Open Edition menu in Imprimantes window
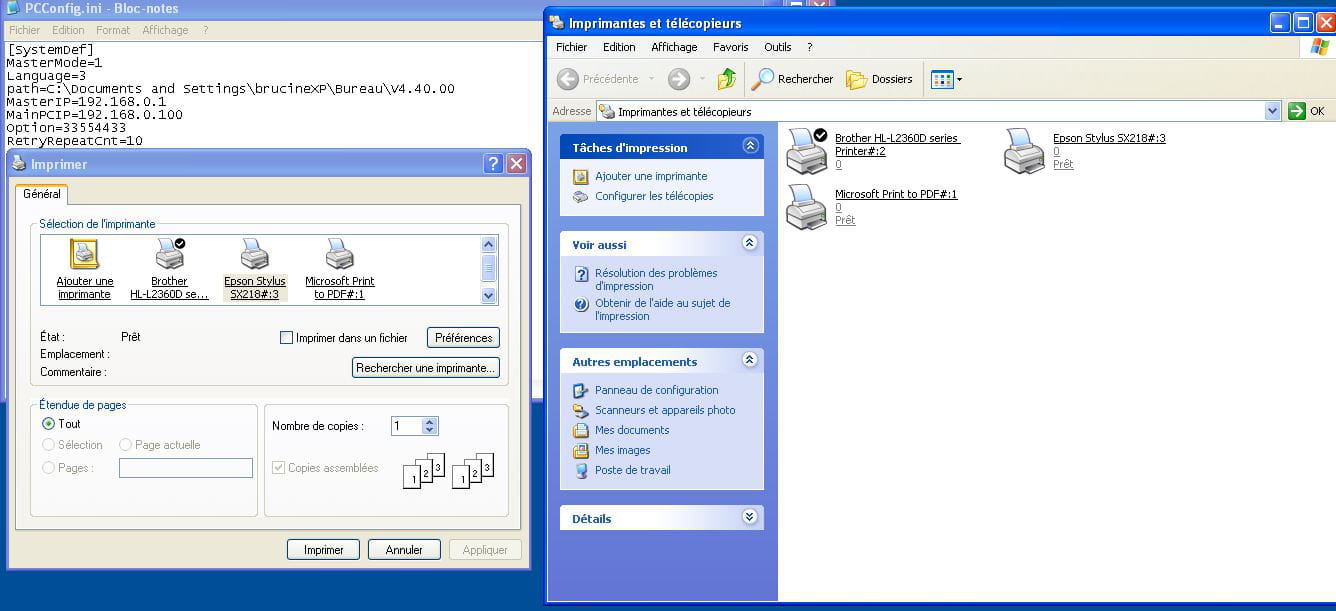The height and width of the screenshot is (611, 1336). pos(619,47)
